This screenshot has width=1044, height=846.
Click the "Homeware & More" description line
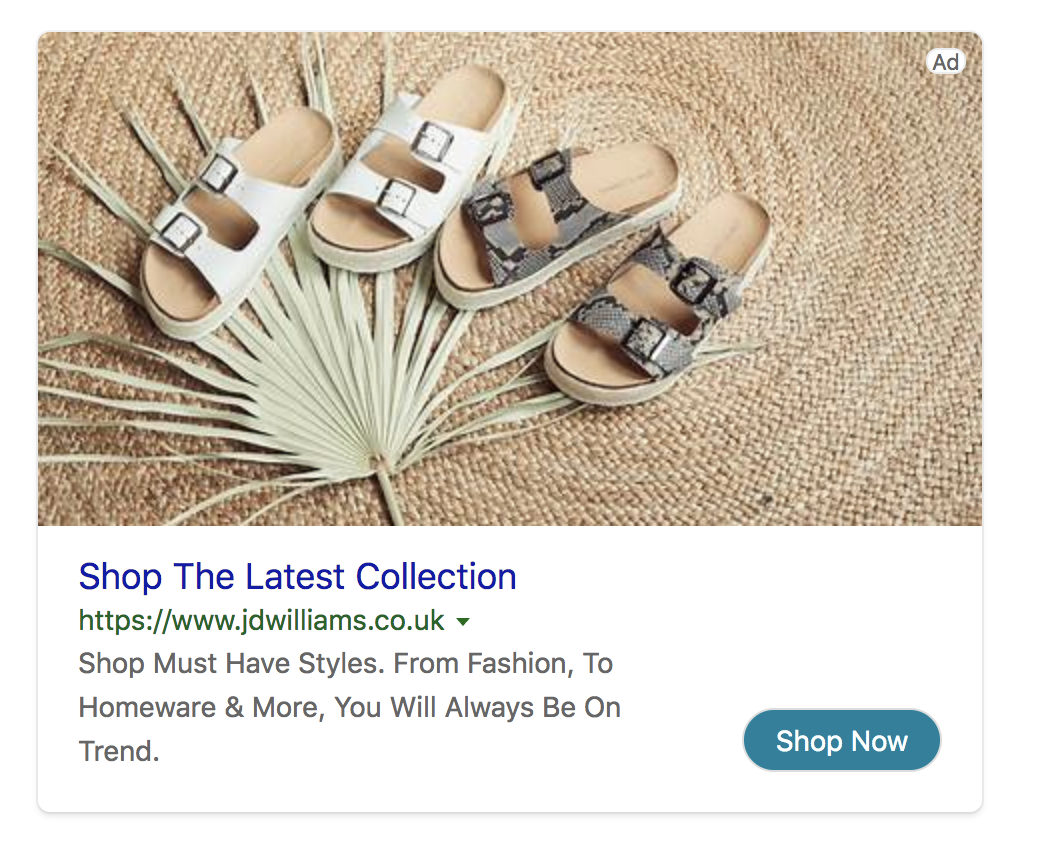pyautogui.click(x=350, y=708)
